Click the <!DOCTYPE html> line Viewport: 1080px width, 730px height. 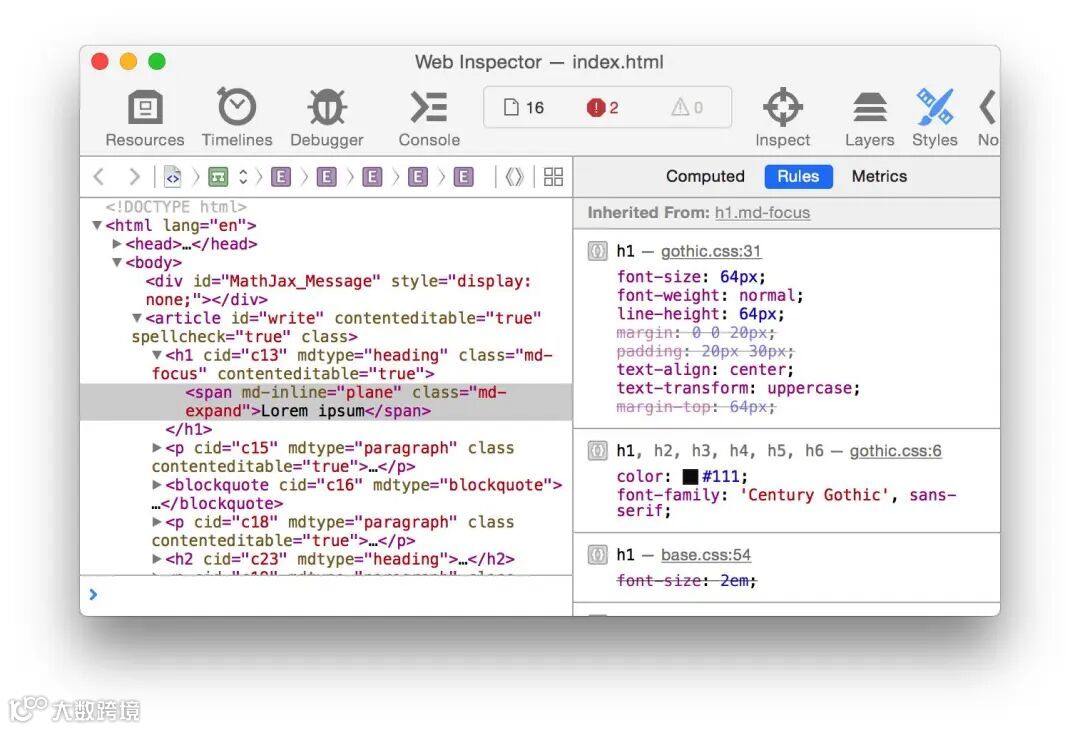(176, 207)
